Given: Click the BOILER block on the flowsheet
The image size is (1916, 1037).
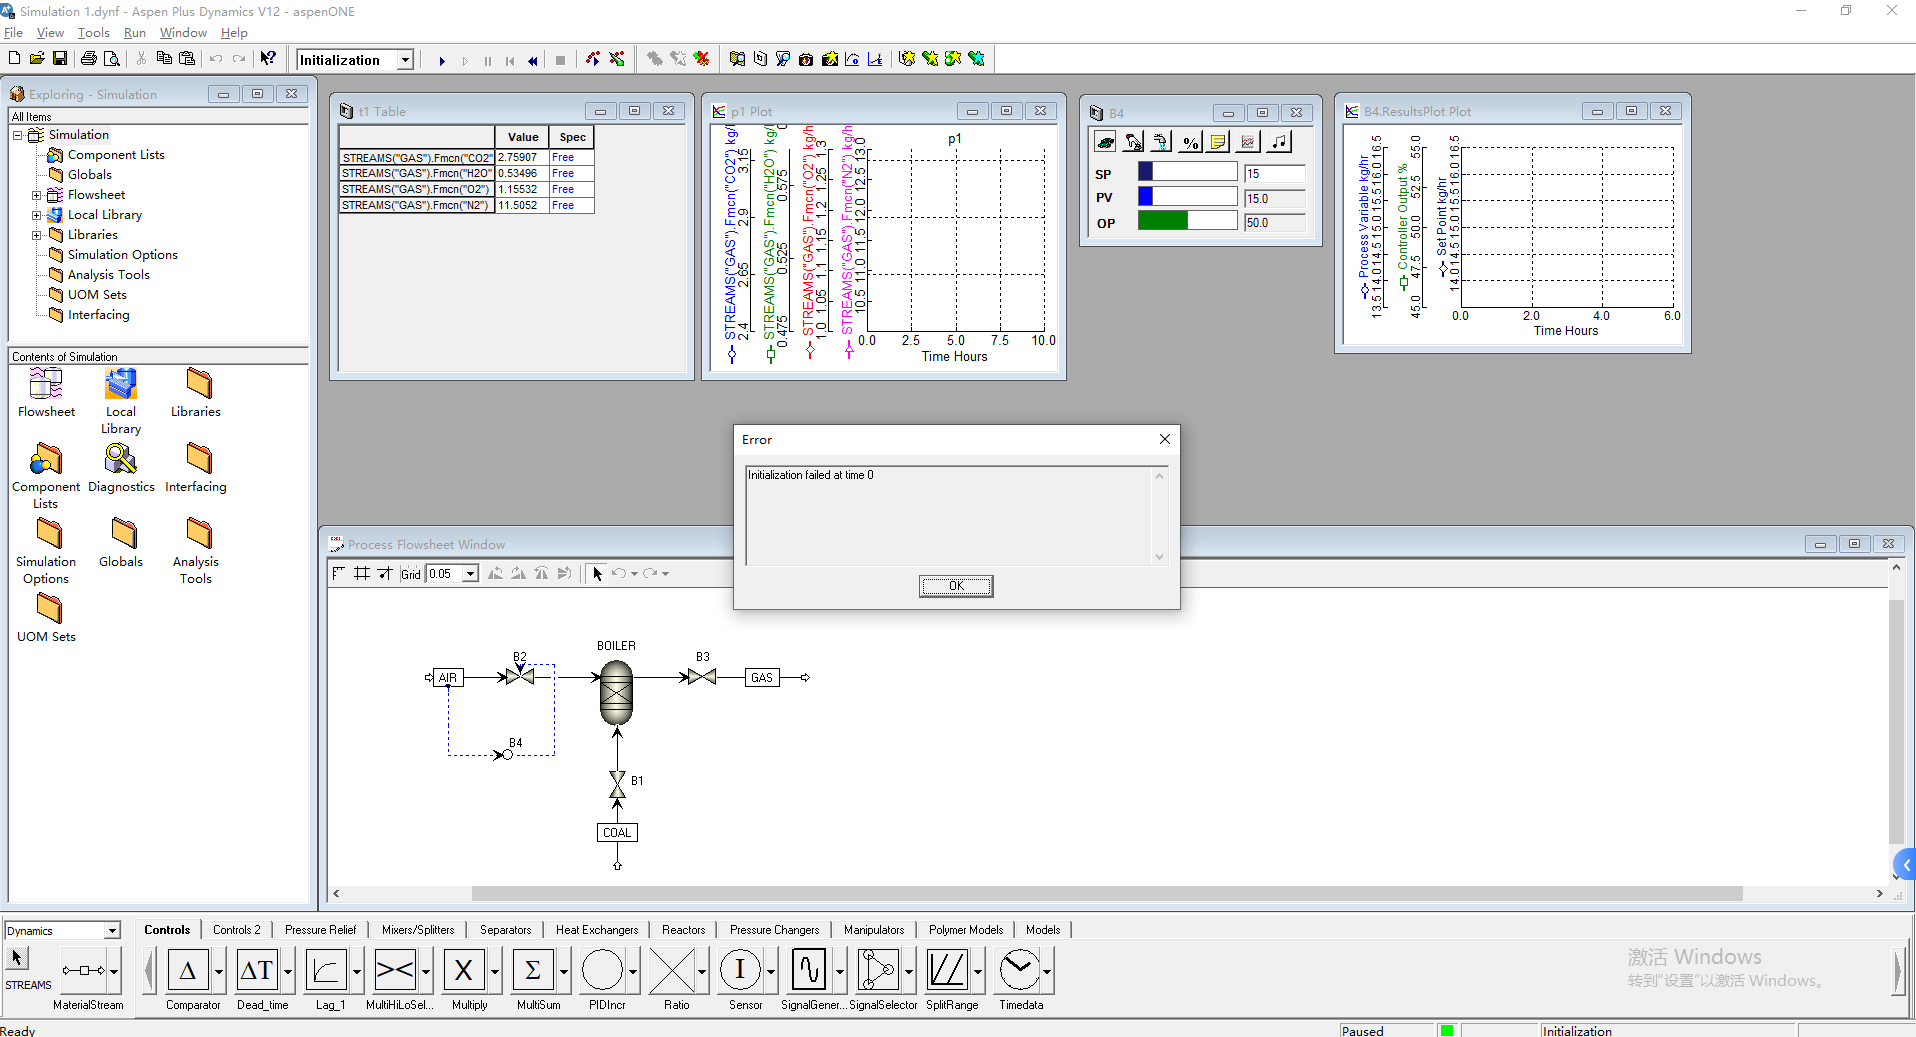Looking at the screenshot, I should [616, 691].
